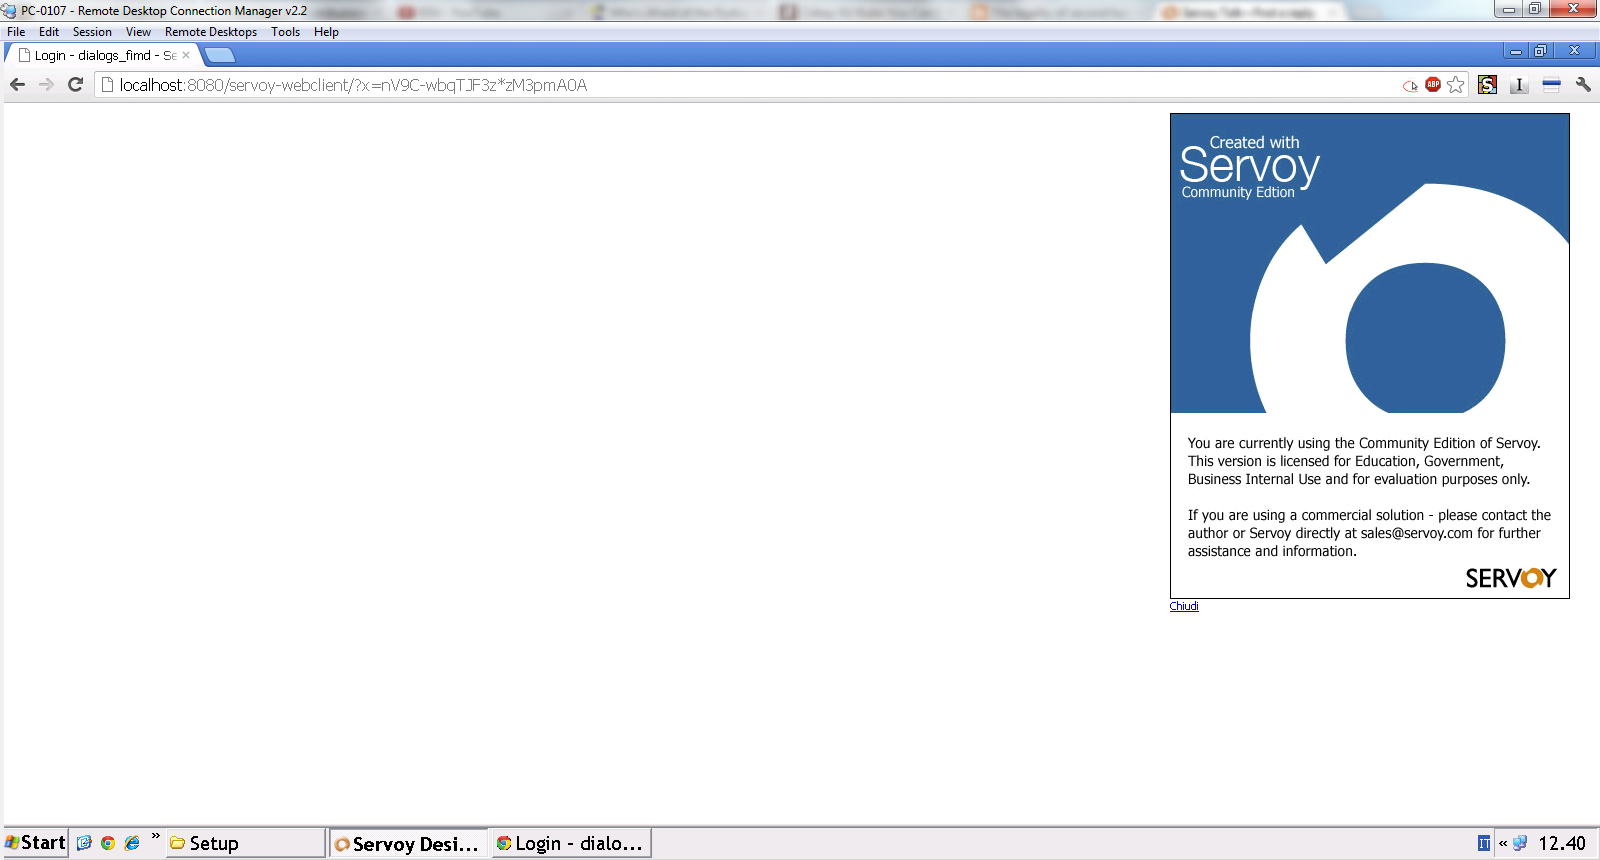Bookmark the page with the star icon

tap(1456, 85)
